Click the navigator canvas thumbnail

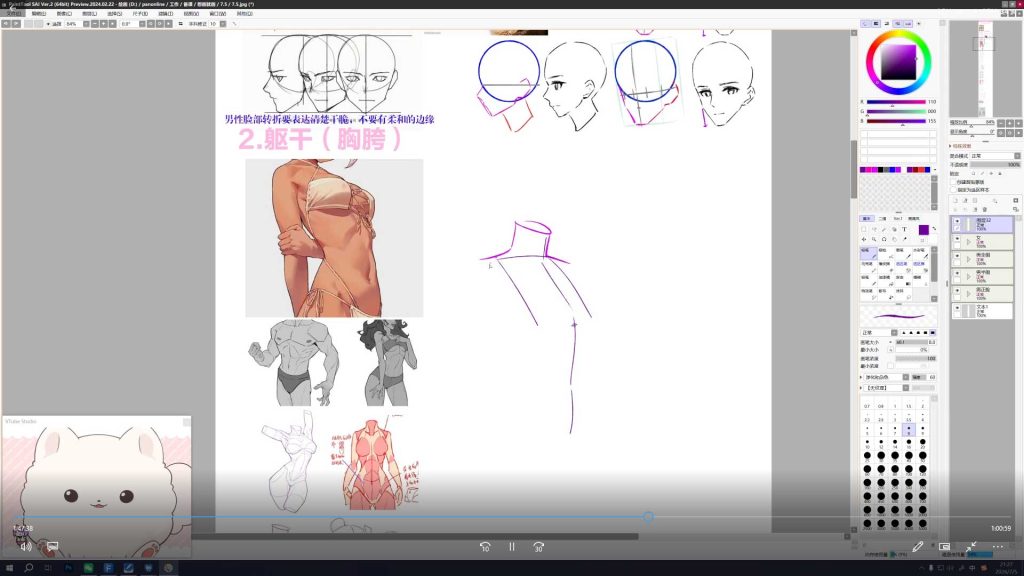coord(985,69)
